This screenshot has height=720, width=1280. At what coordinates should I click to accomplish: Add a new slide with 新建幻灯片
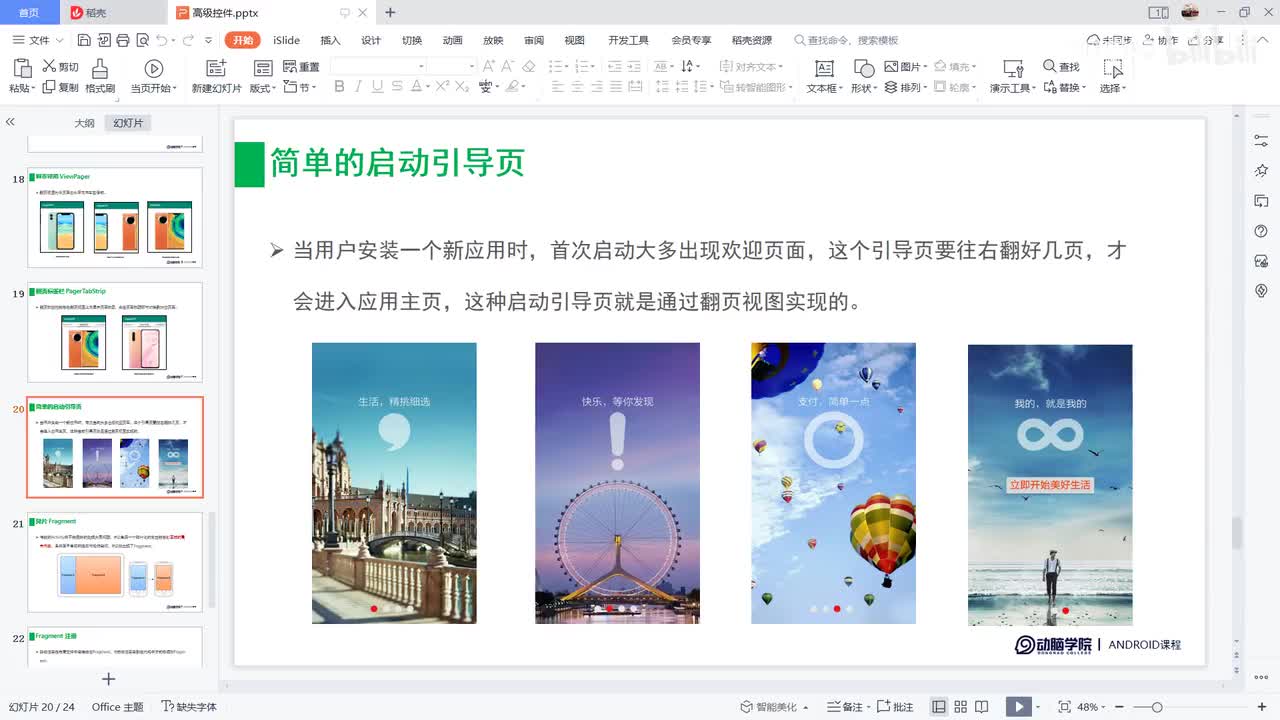[x=216, y=76]
